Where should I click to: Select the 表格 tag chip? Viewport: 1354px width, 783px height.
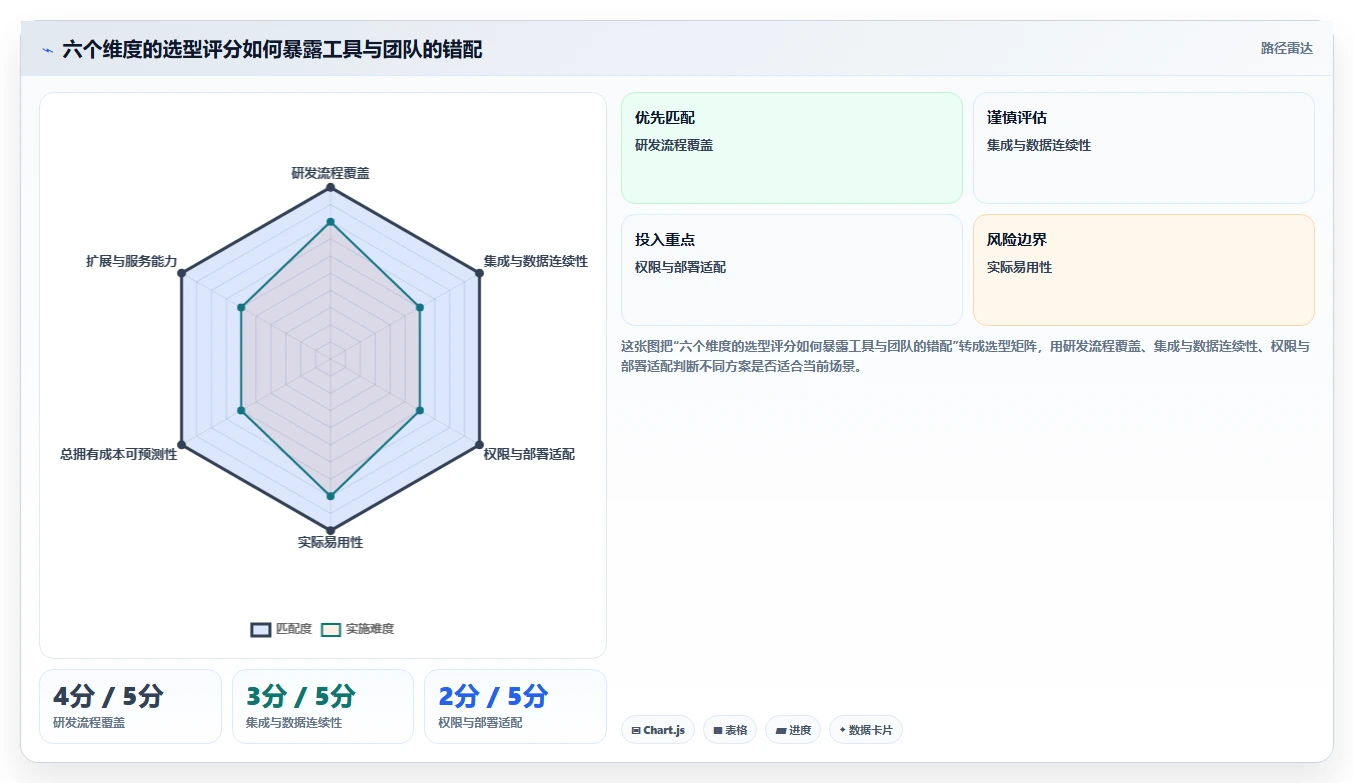click(730, 730)
